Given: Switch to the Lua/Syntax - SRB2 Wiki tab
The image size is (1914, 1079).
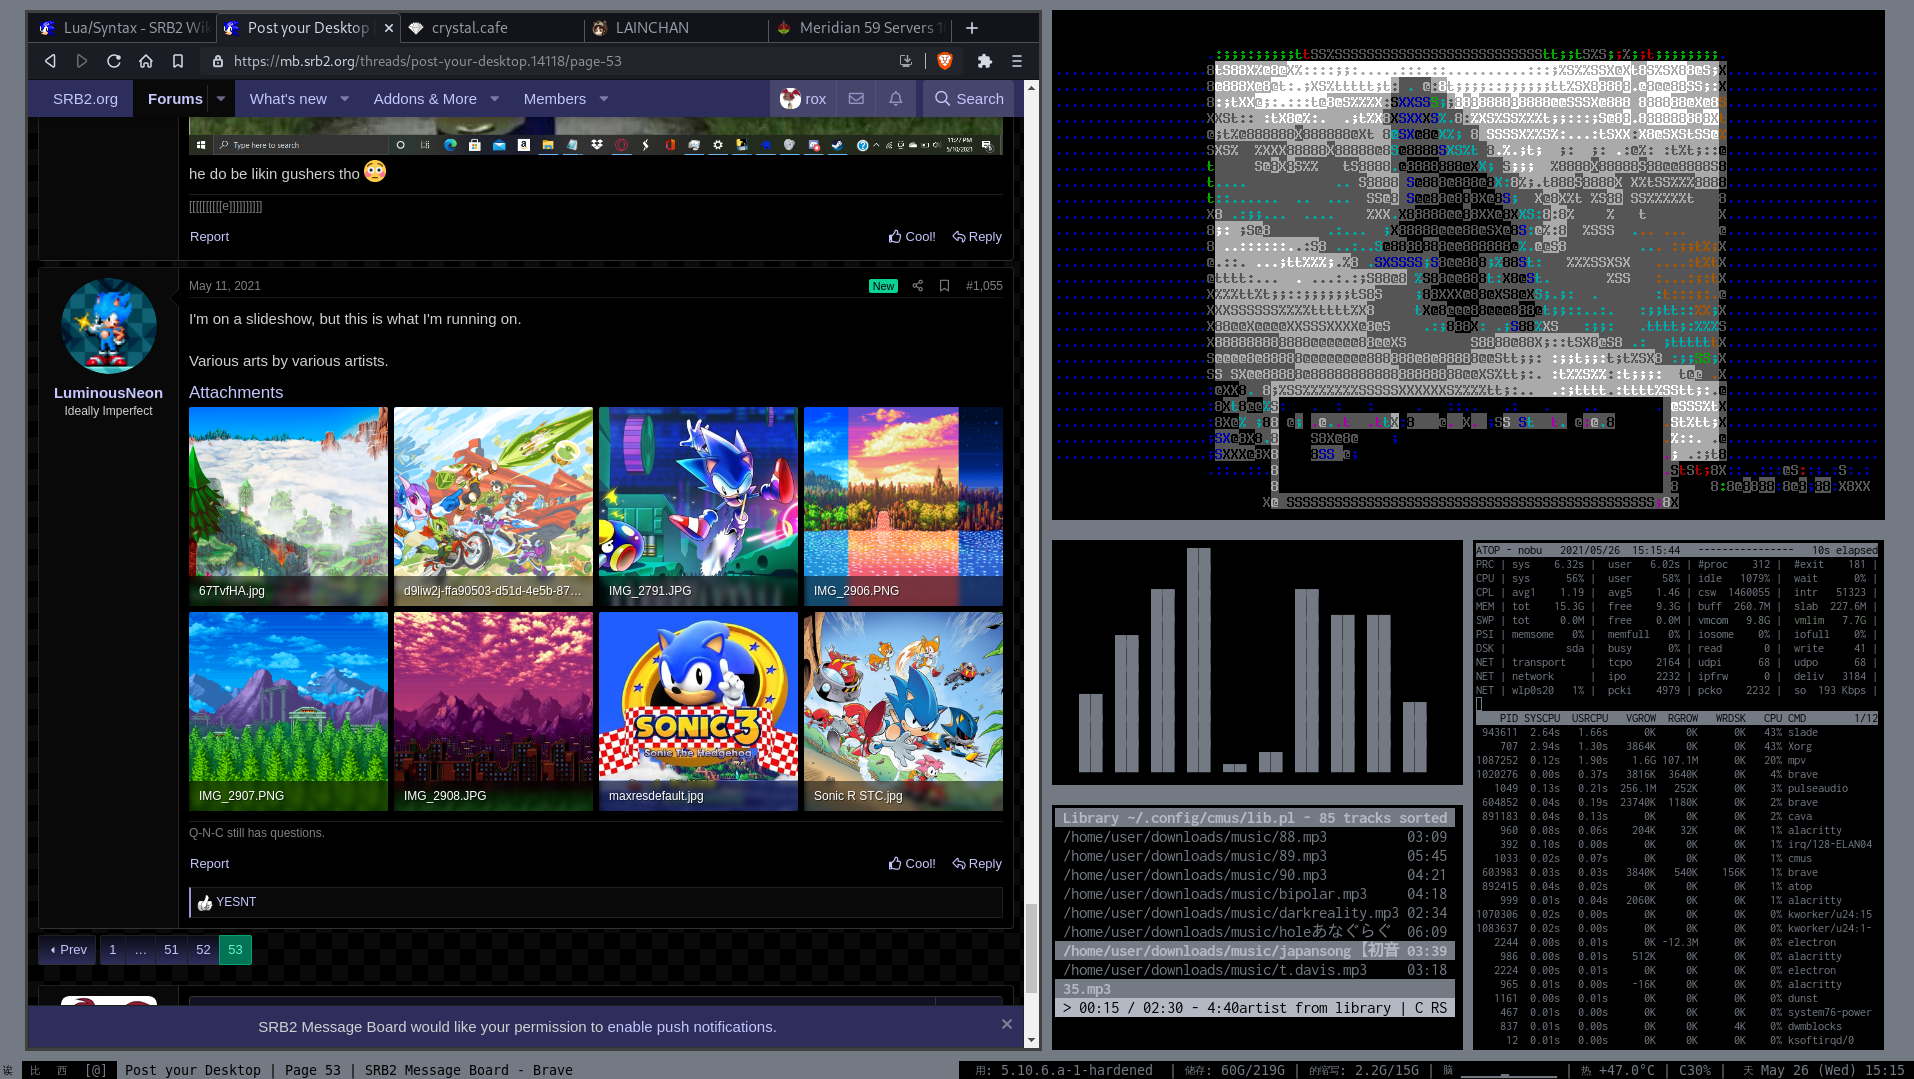Looking at the screenshot, I should point(124,28).
